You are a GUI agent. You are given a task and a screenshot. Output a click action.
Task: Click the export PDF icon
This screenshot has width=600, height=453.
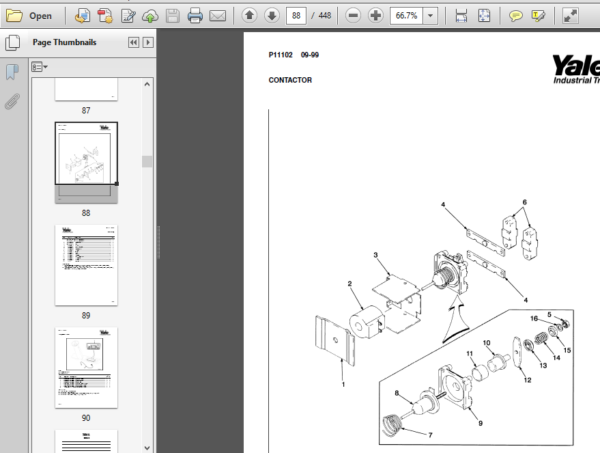105,16
